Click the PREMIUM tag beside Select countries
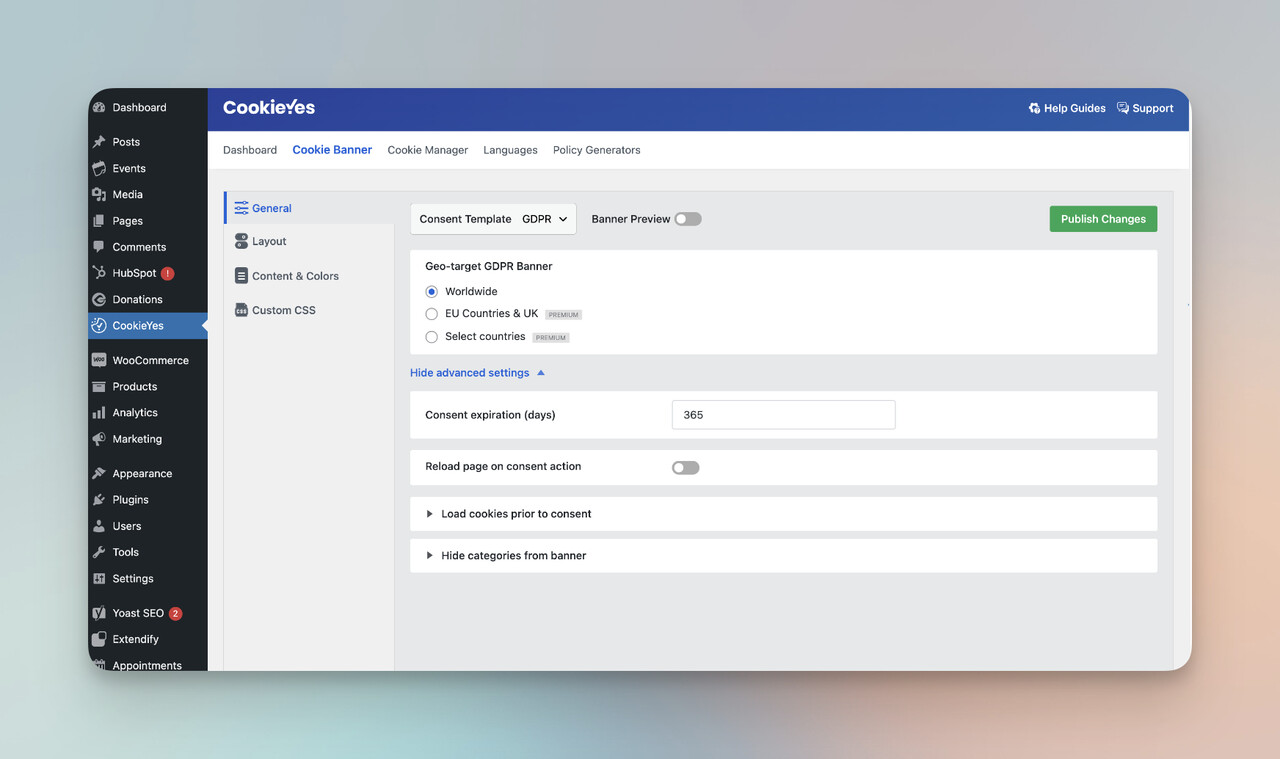The height and width of the screenshot is (759, 1280). point(551,338)
